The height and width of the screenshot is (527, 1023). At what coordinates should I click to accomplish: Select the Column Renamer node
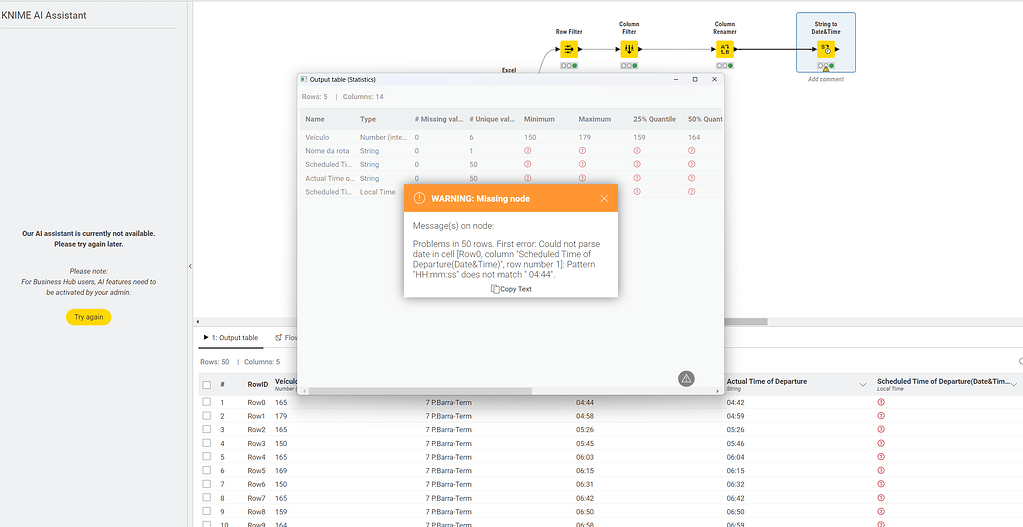725,49
